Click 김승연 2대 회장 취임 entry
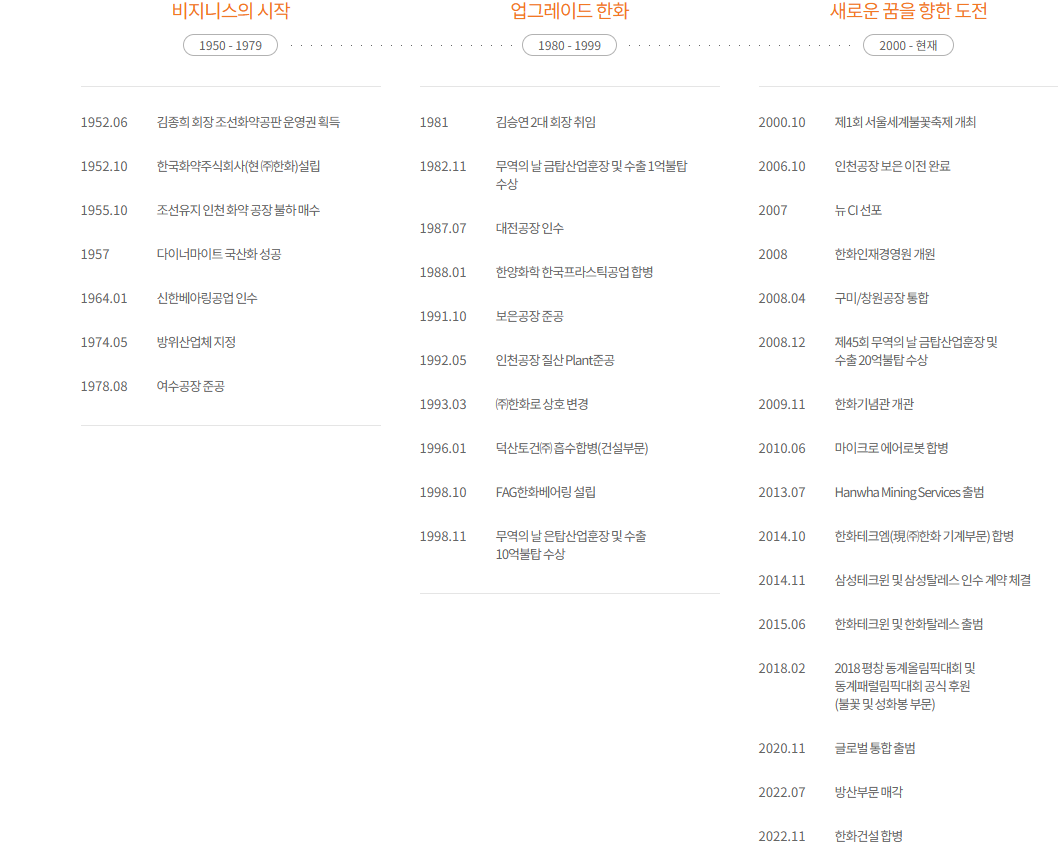This screenshot has width=1058, height=857. click(545, 122)
